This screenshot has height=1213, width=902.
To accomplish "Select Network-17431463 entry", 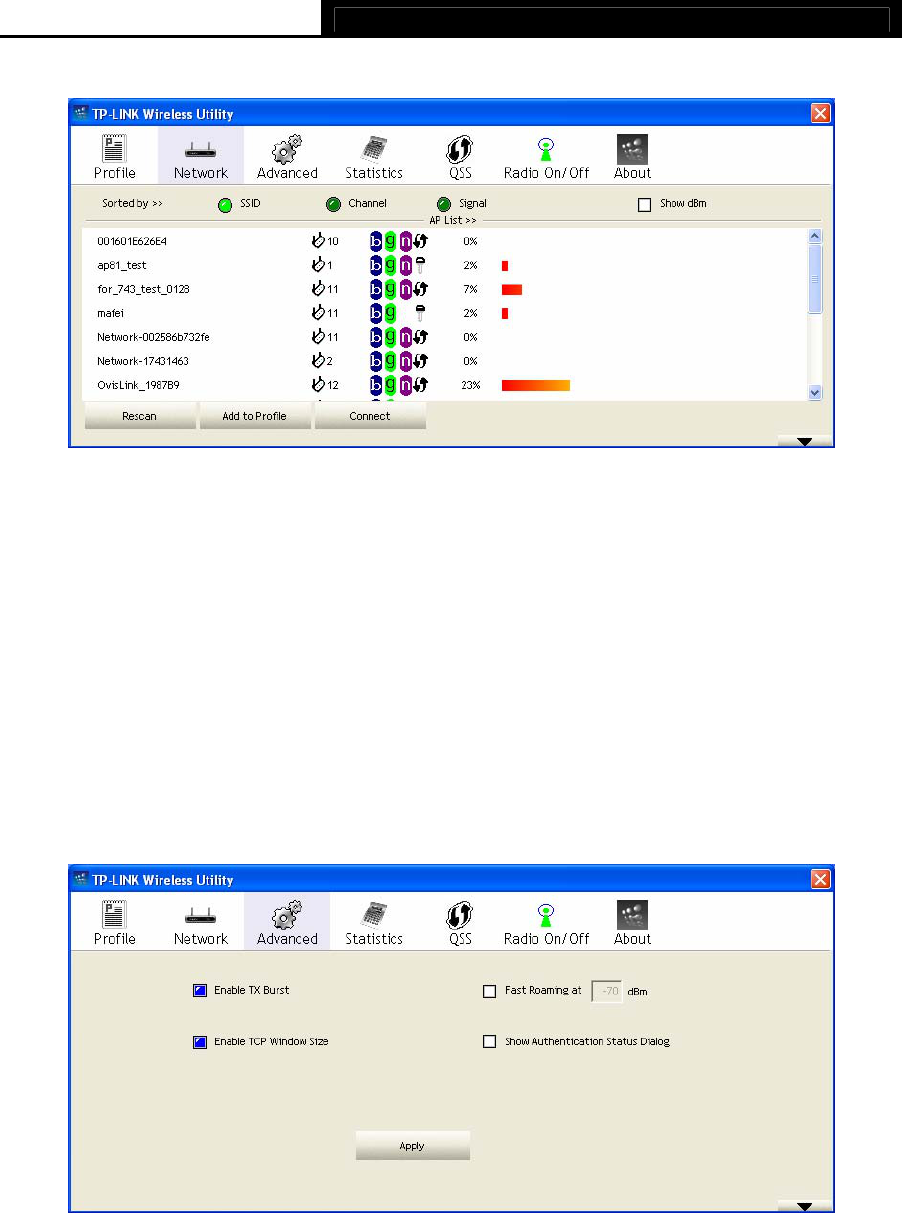I will click(x=143, y=361).
